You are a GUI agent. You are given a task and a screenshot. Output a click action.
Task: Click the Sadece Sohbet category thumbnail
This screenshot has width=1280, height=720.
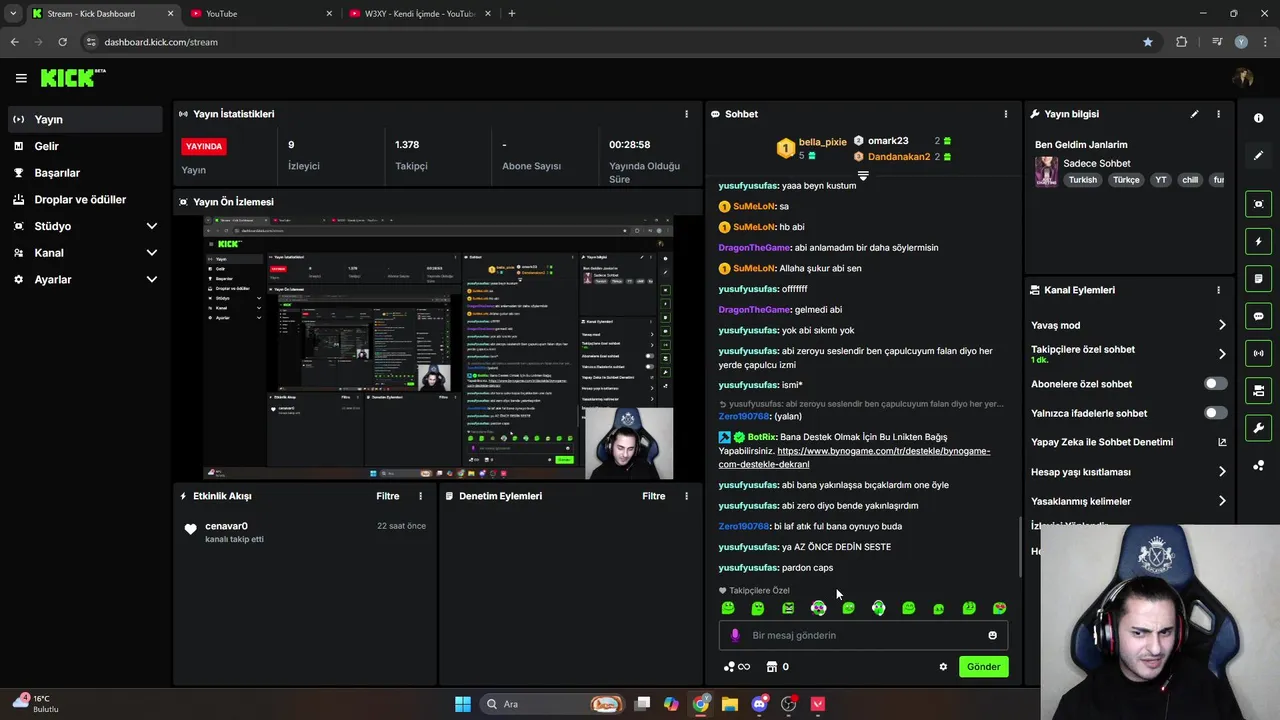point(1046,171)
